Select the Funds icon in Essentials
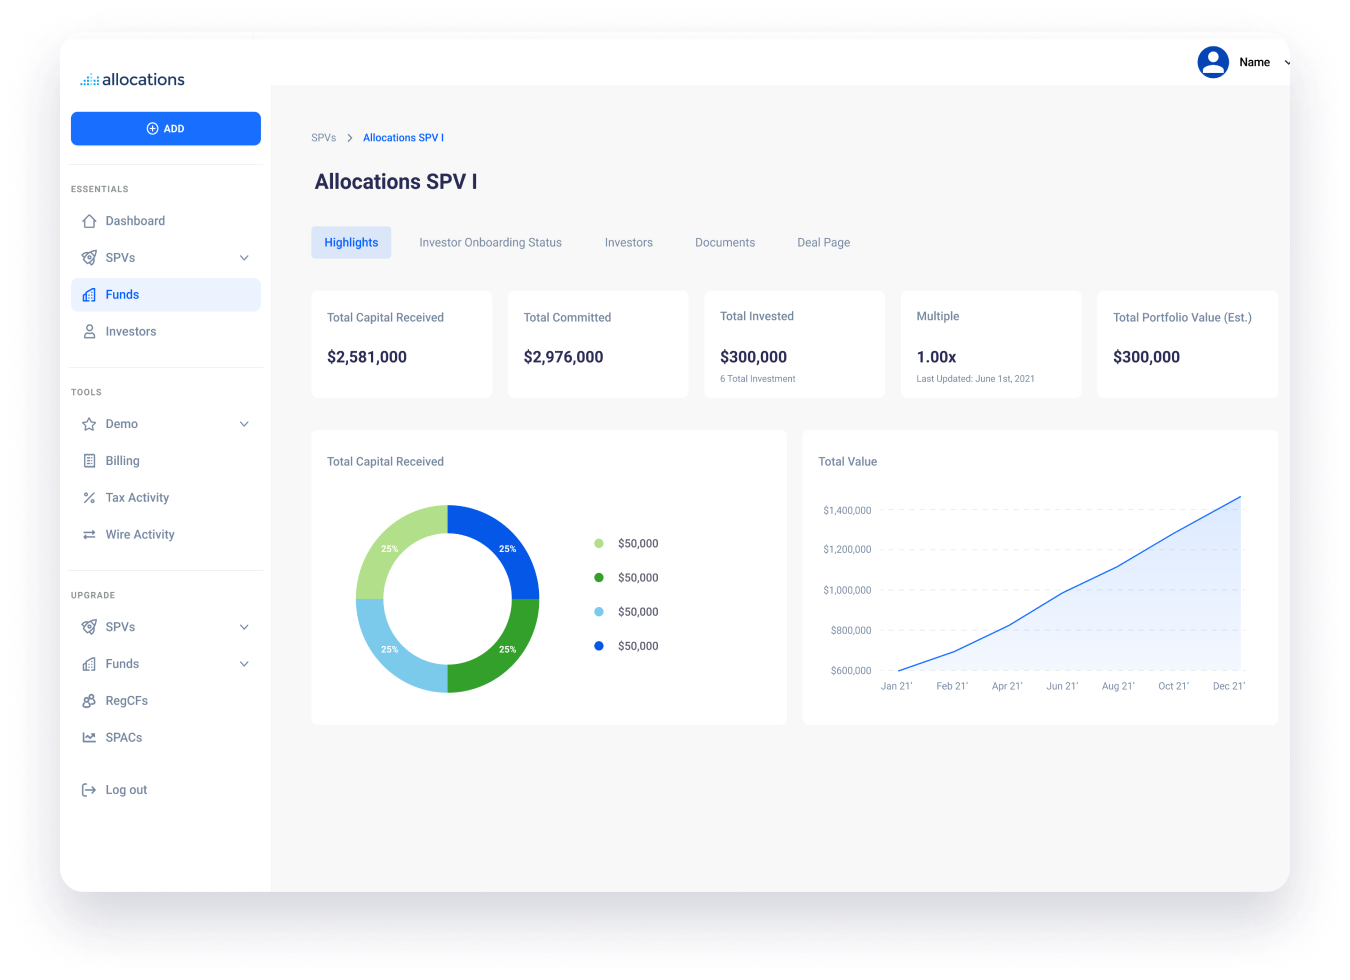The width and height of the screenshot is (1350, 980). 90,294
